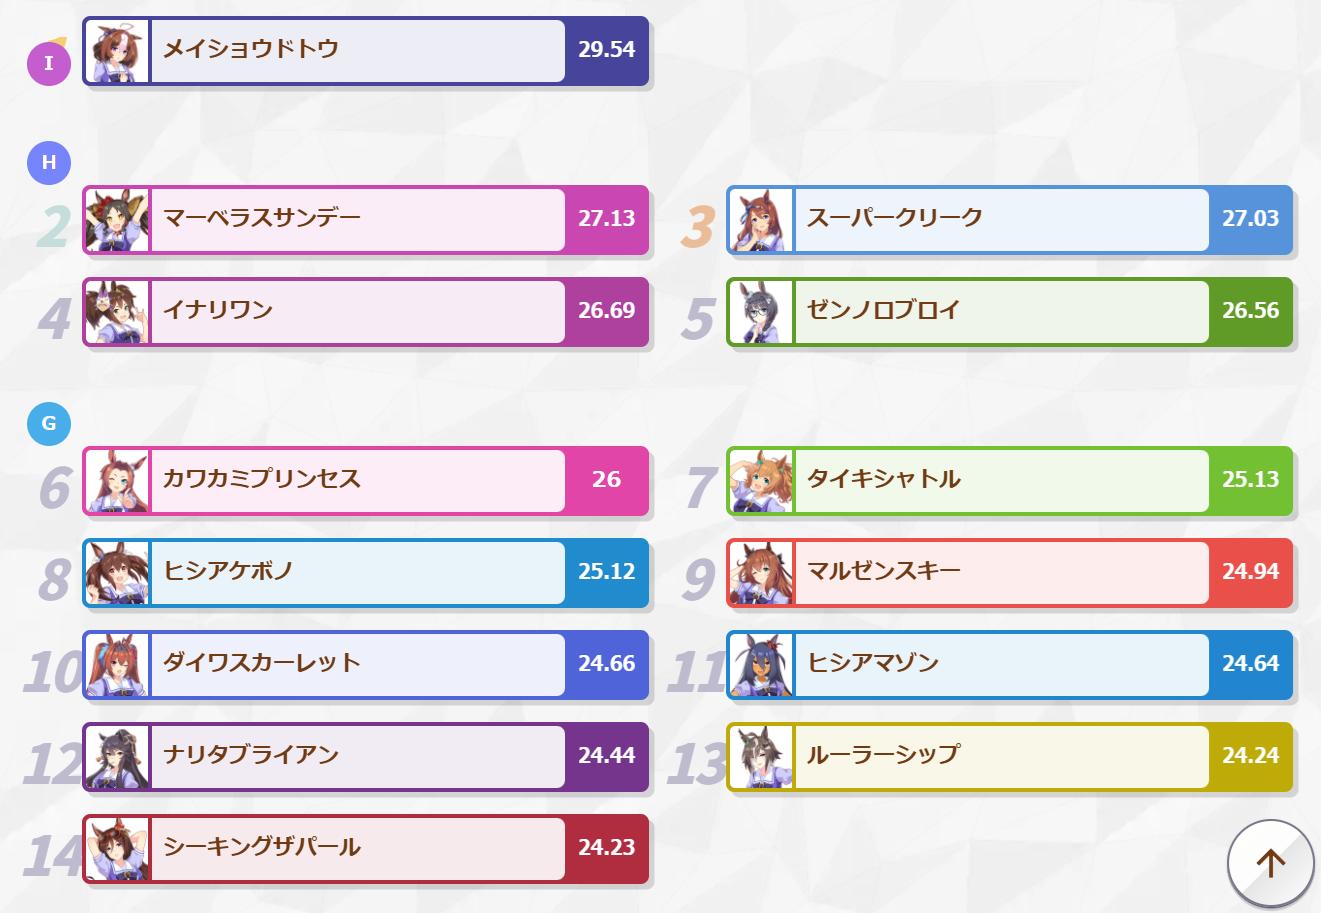
Task: Click マーベラスサンデー character portrait
Action: [x=117, y=219]
